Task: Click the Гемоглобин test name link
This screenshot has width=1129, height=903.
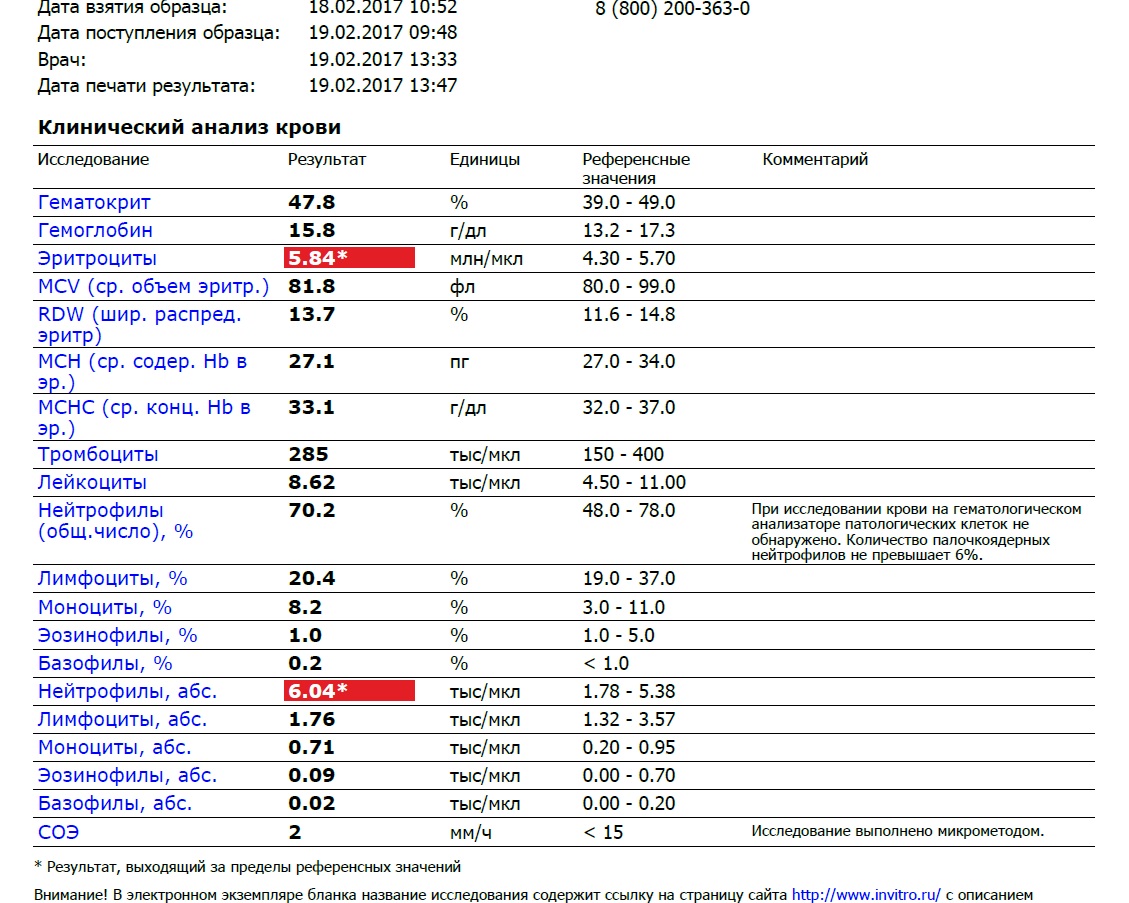Action: [x=95, y=230]
